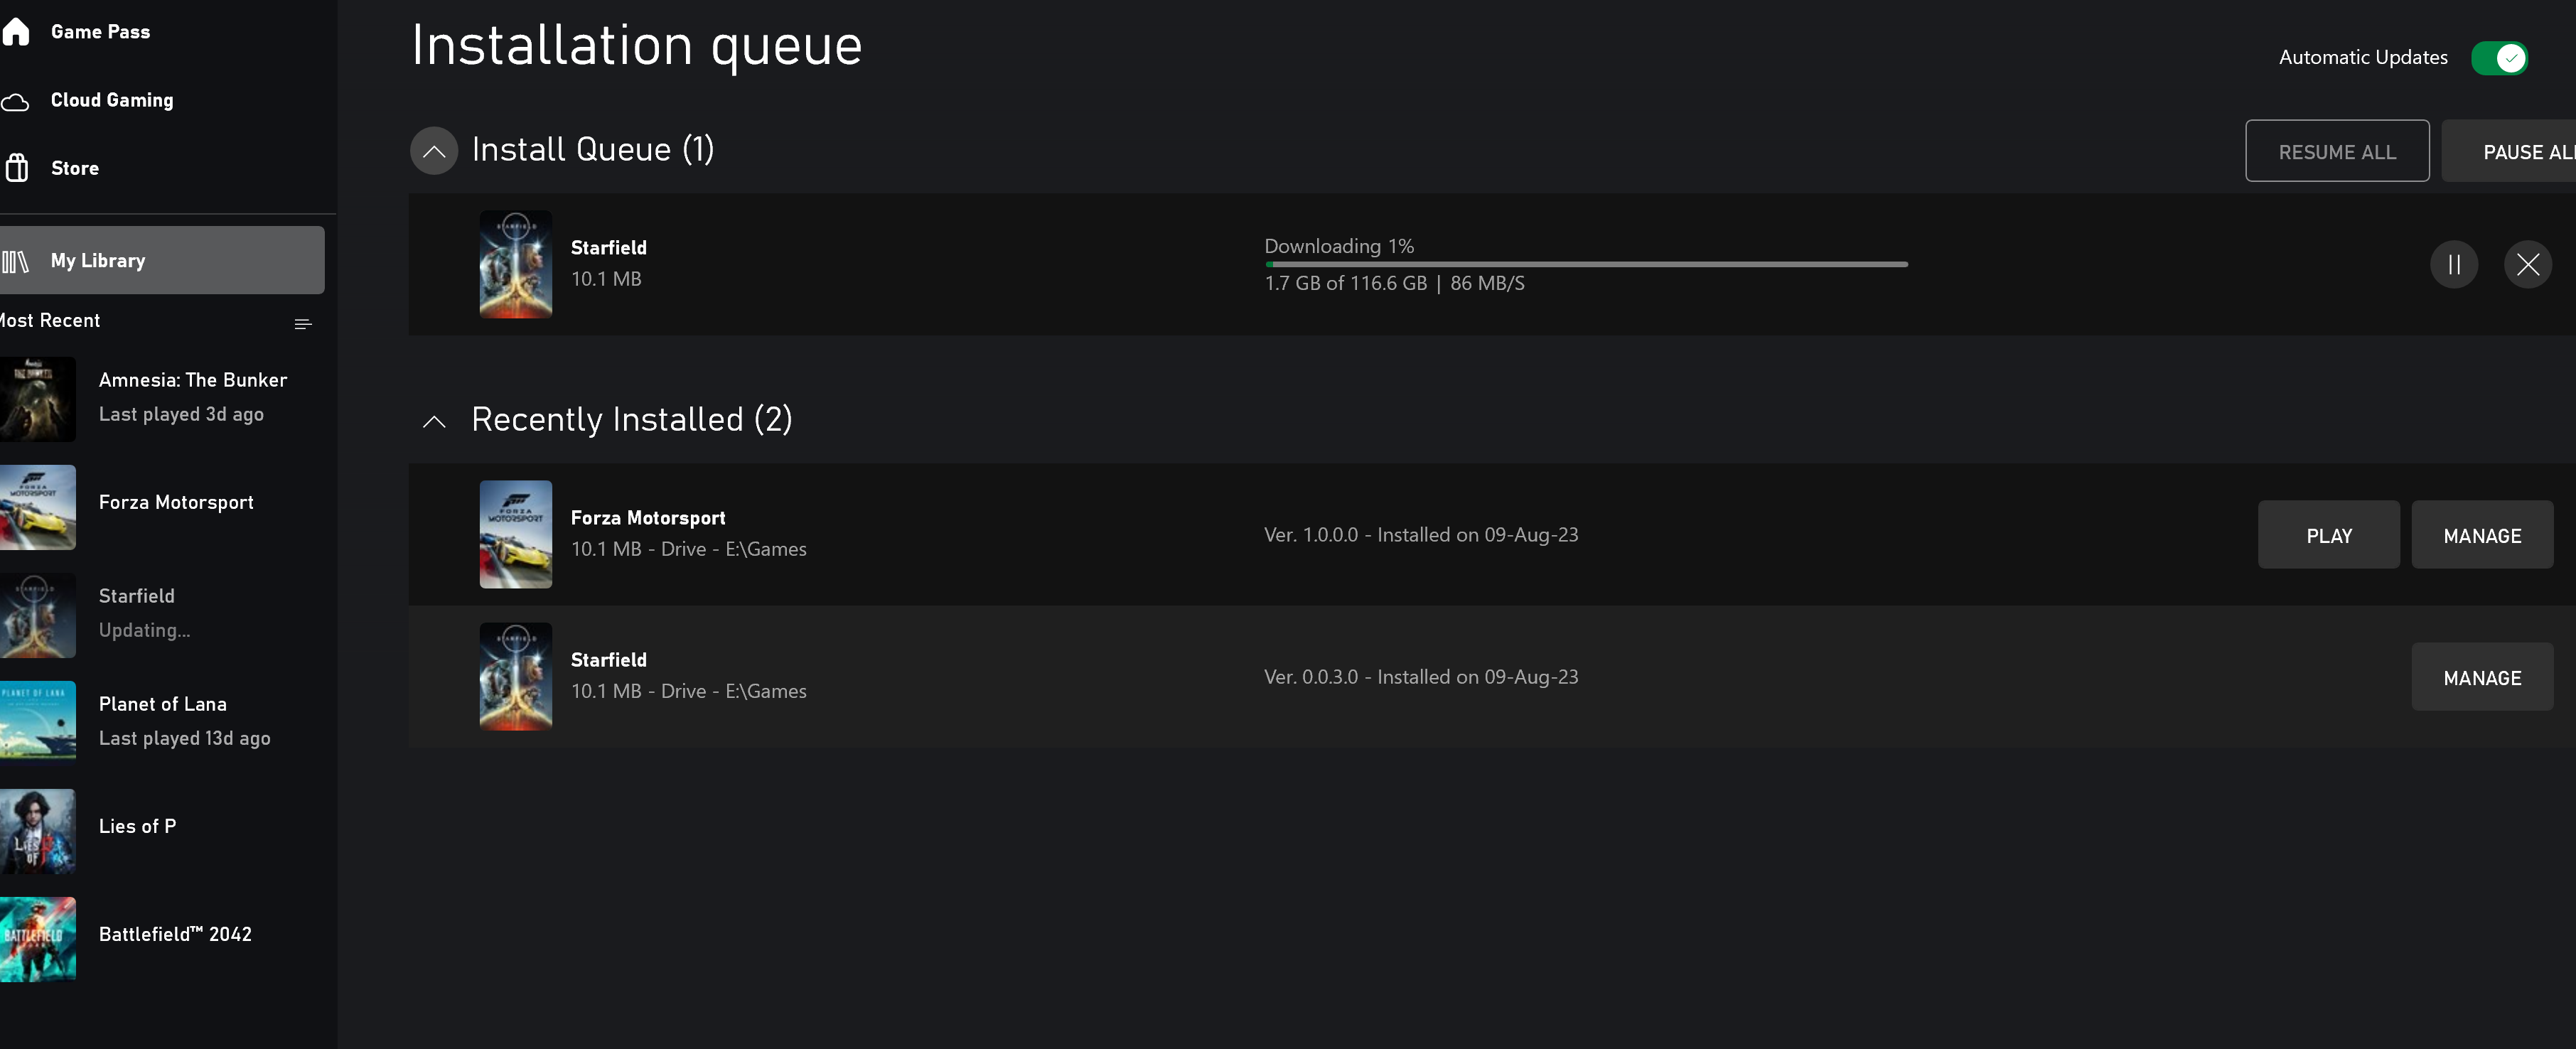
Task: Click the Starfield download progress bar
Action: click(1585, 265)
